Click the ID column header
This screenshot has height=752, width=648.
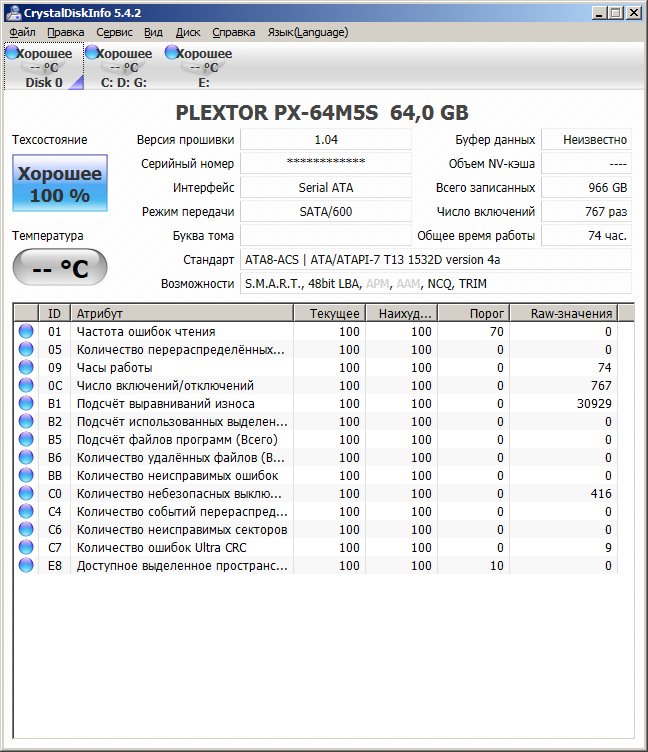[x=54, y=313]
